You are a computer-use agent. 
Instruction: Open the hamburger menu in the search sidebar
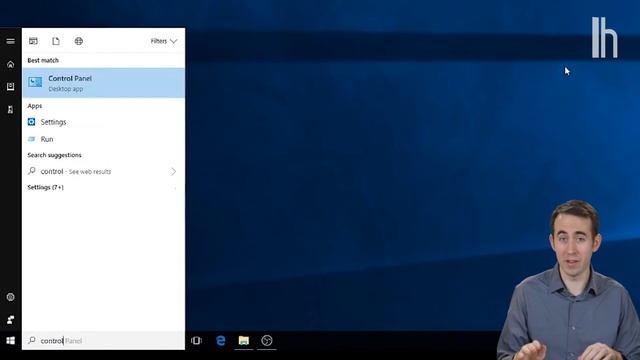11,41
